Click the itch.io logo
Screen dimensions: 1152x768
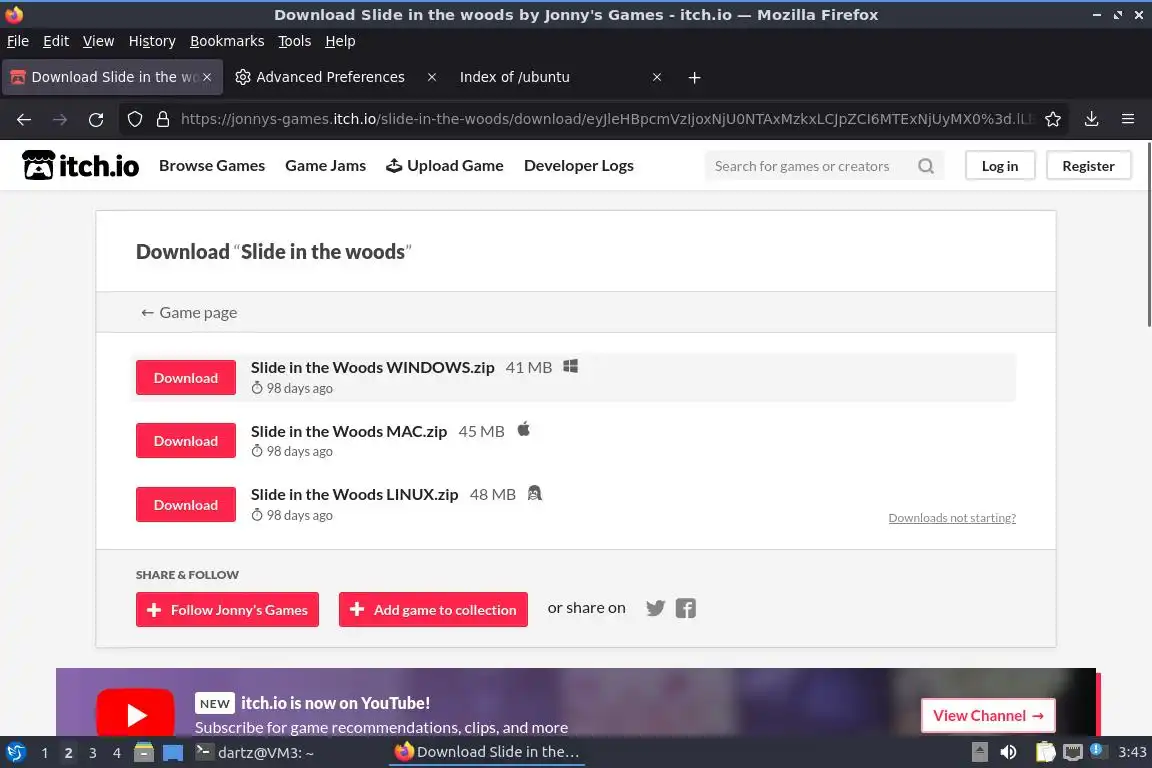tap(80, 165)
